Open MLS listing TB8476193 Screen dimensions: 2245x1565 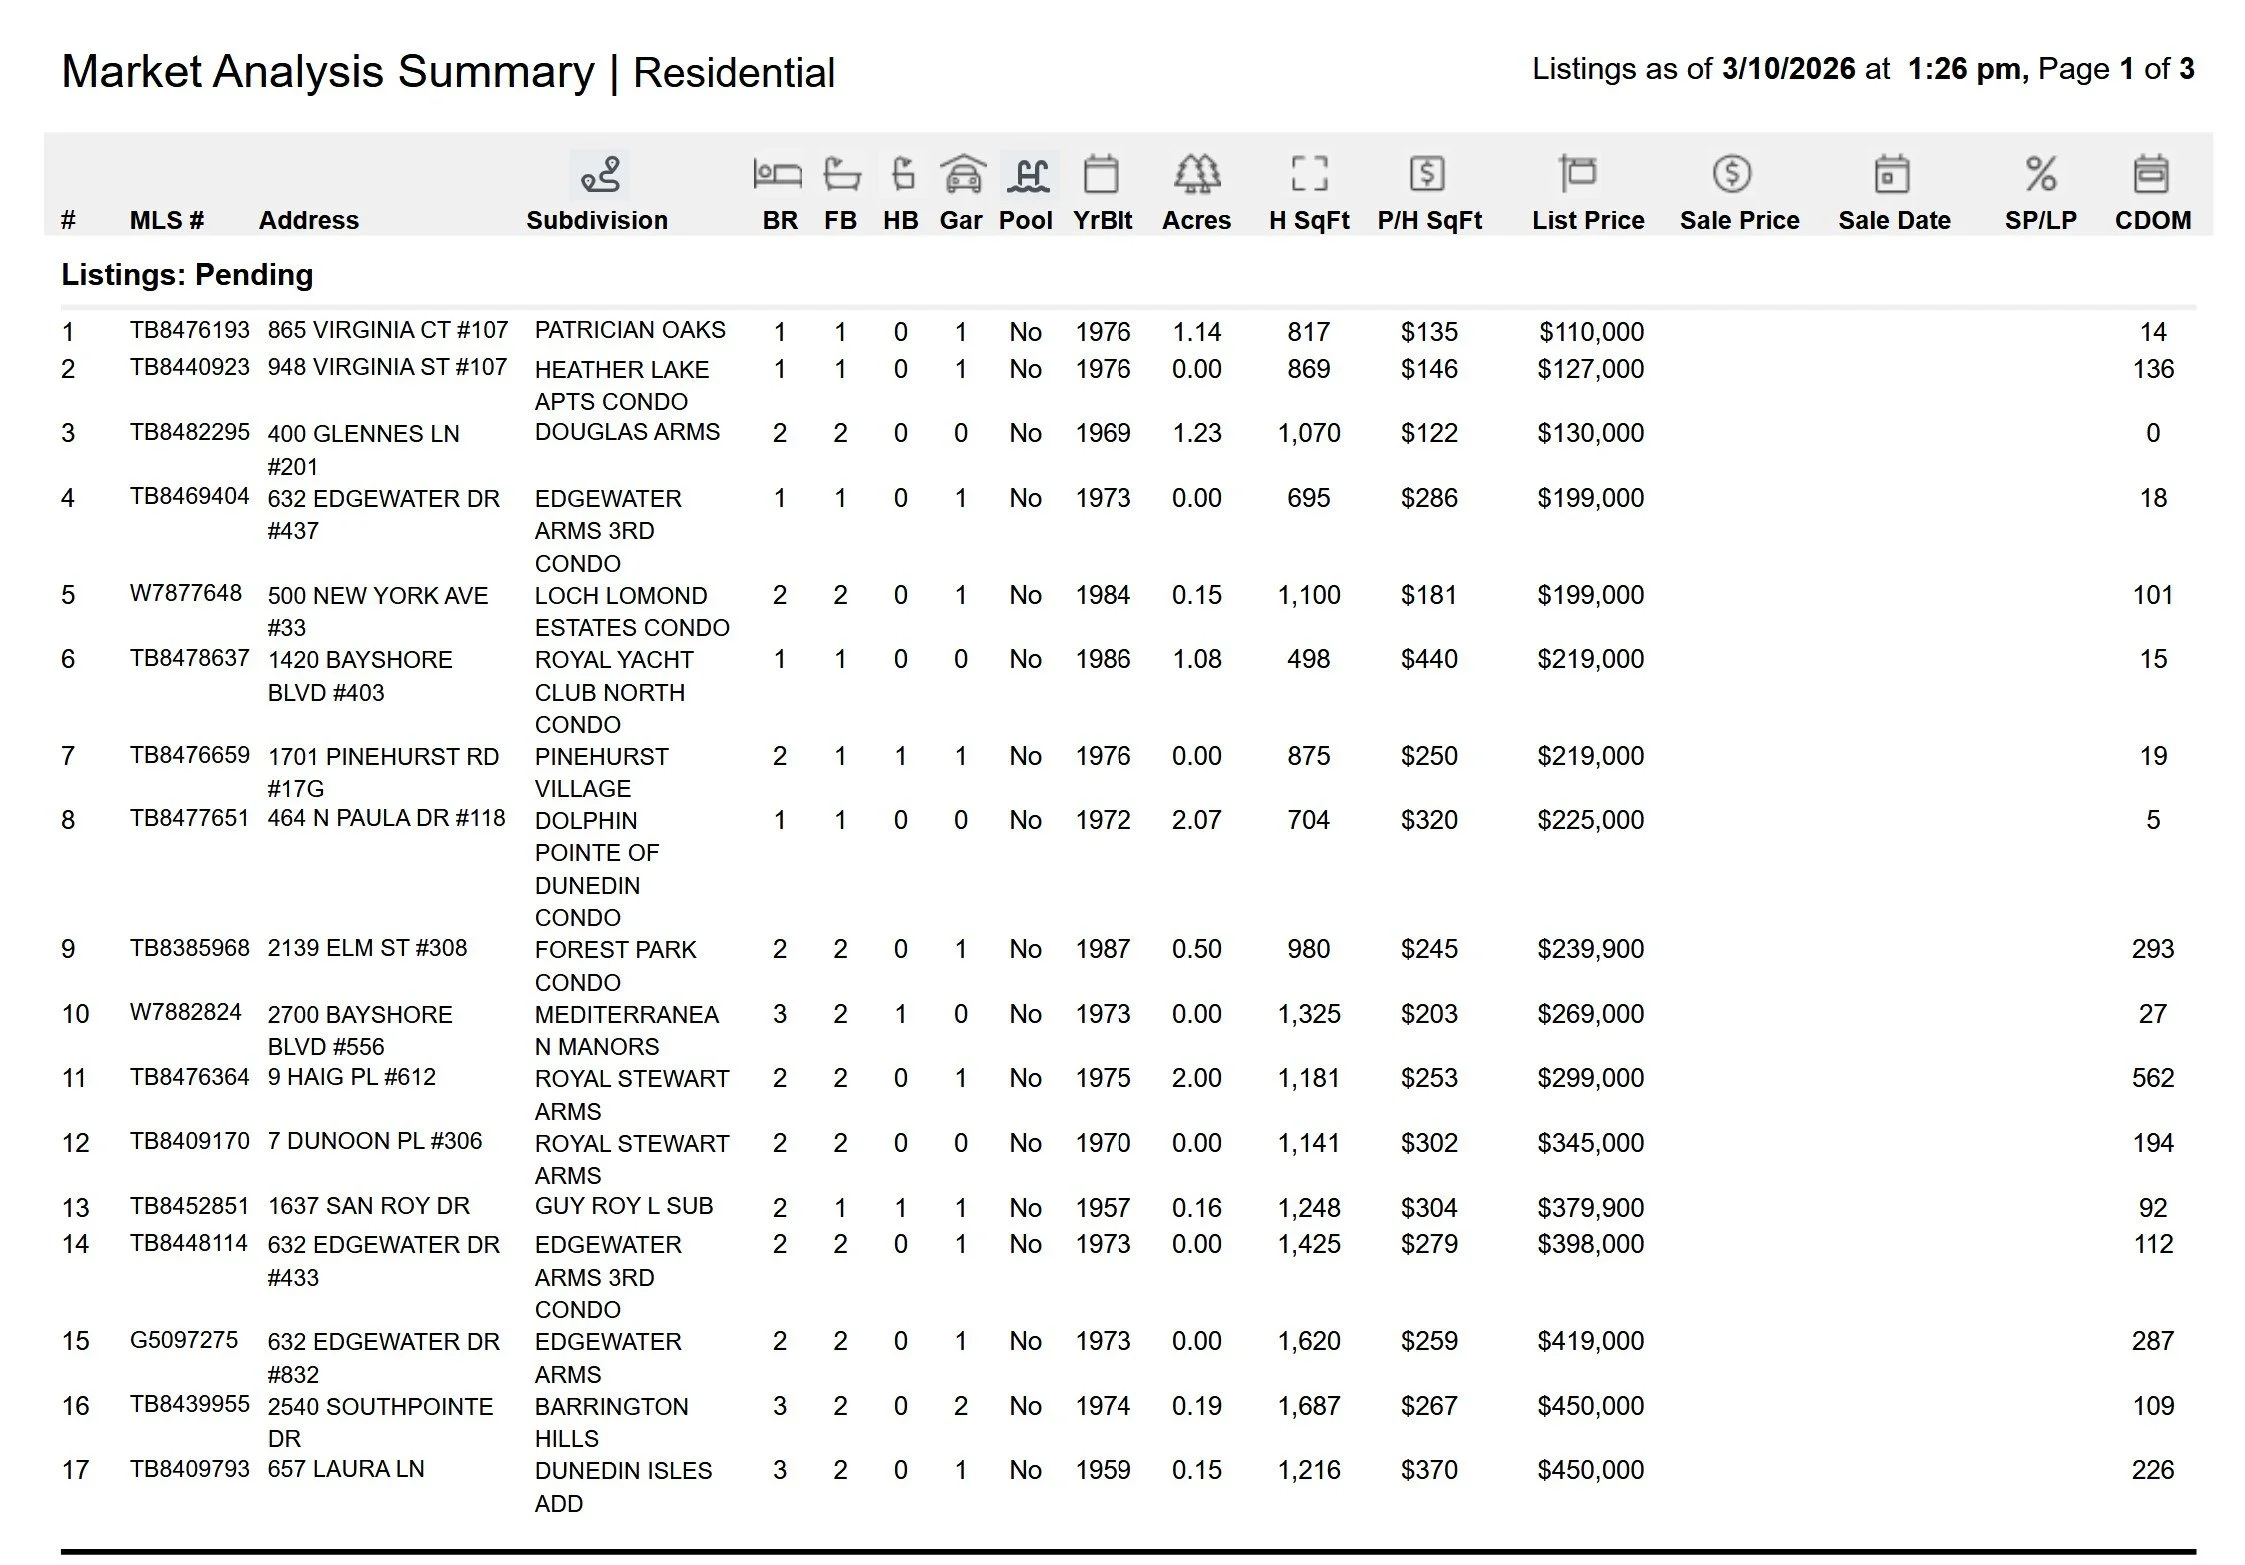(x=189, y=330)
